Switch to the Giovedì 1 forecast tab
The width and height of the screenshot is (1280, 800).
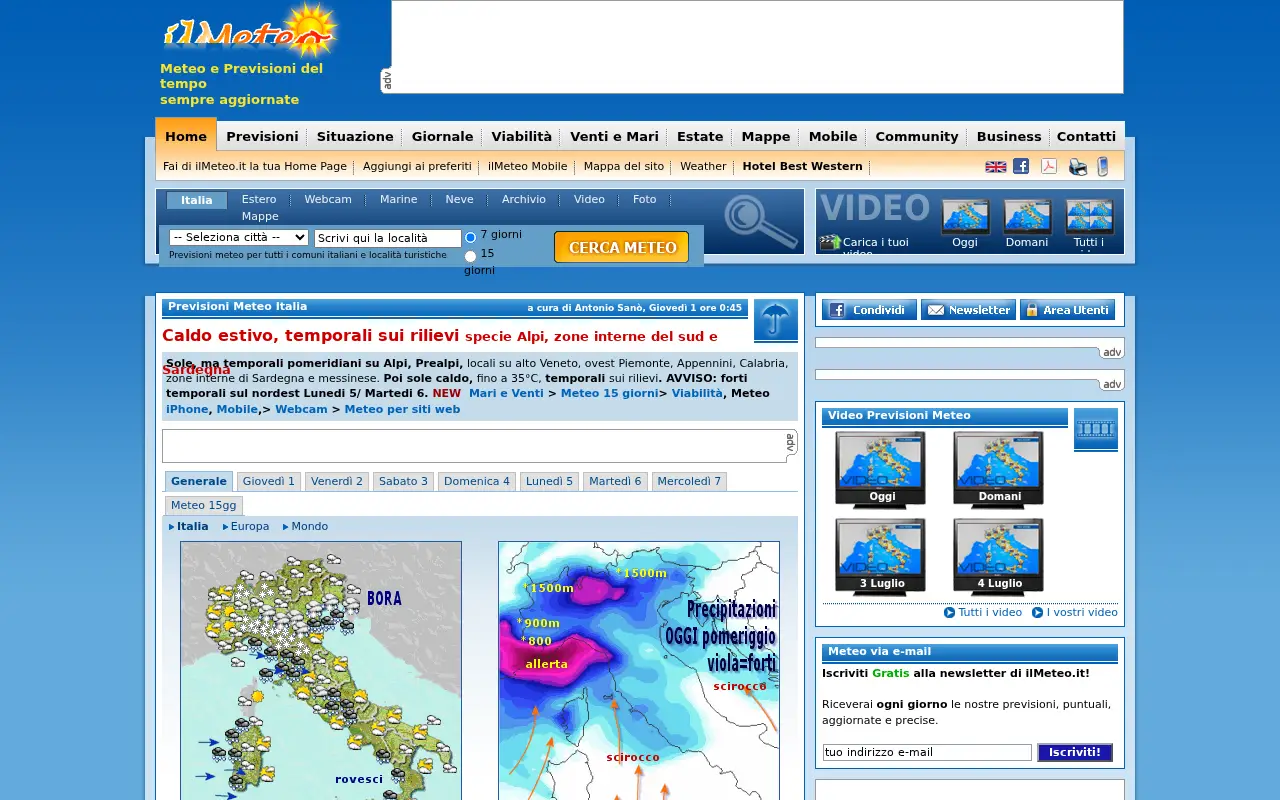coord(269,481)
